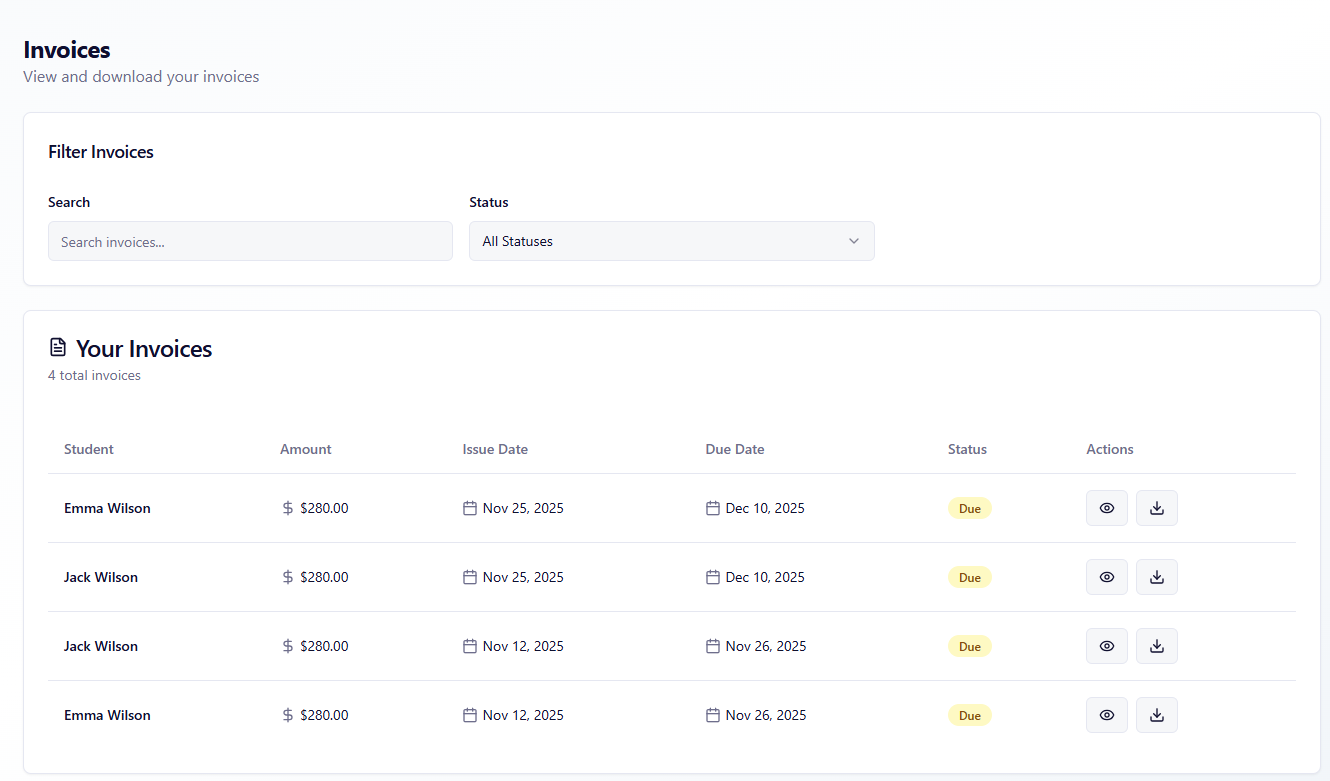The image size is (1330, 781).
Task: Sort by the Student column header
Action: click(x=88, y=449)
